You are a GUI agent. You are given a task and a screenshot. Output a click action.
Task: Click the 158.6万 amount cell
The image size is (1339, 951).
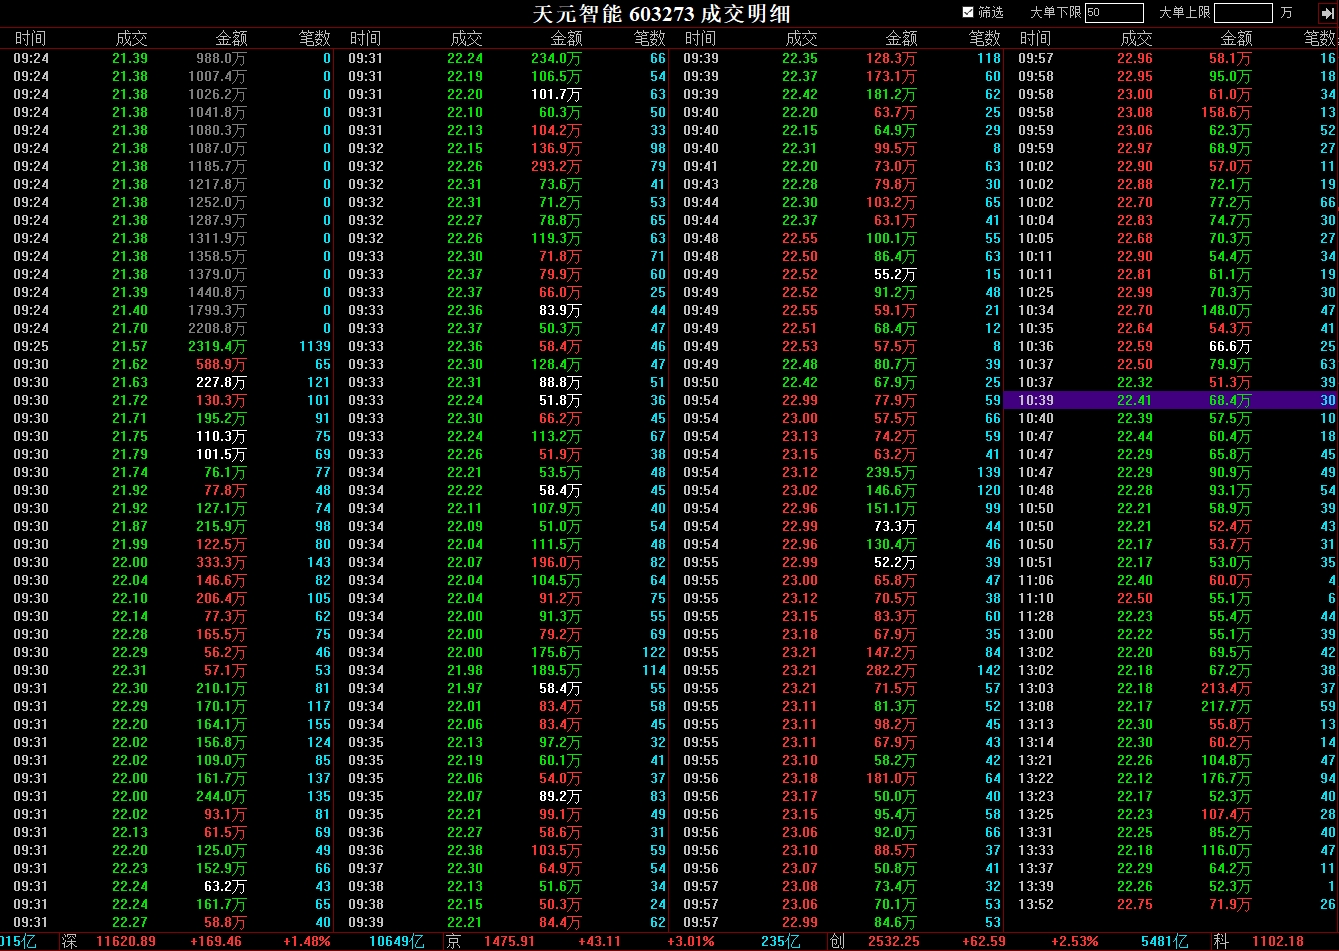tap(1226, 112)
